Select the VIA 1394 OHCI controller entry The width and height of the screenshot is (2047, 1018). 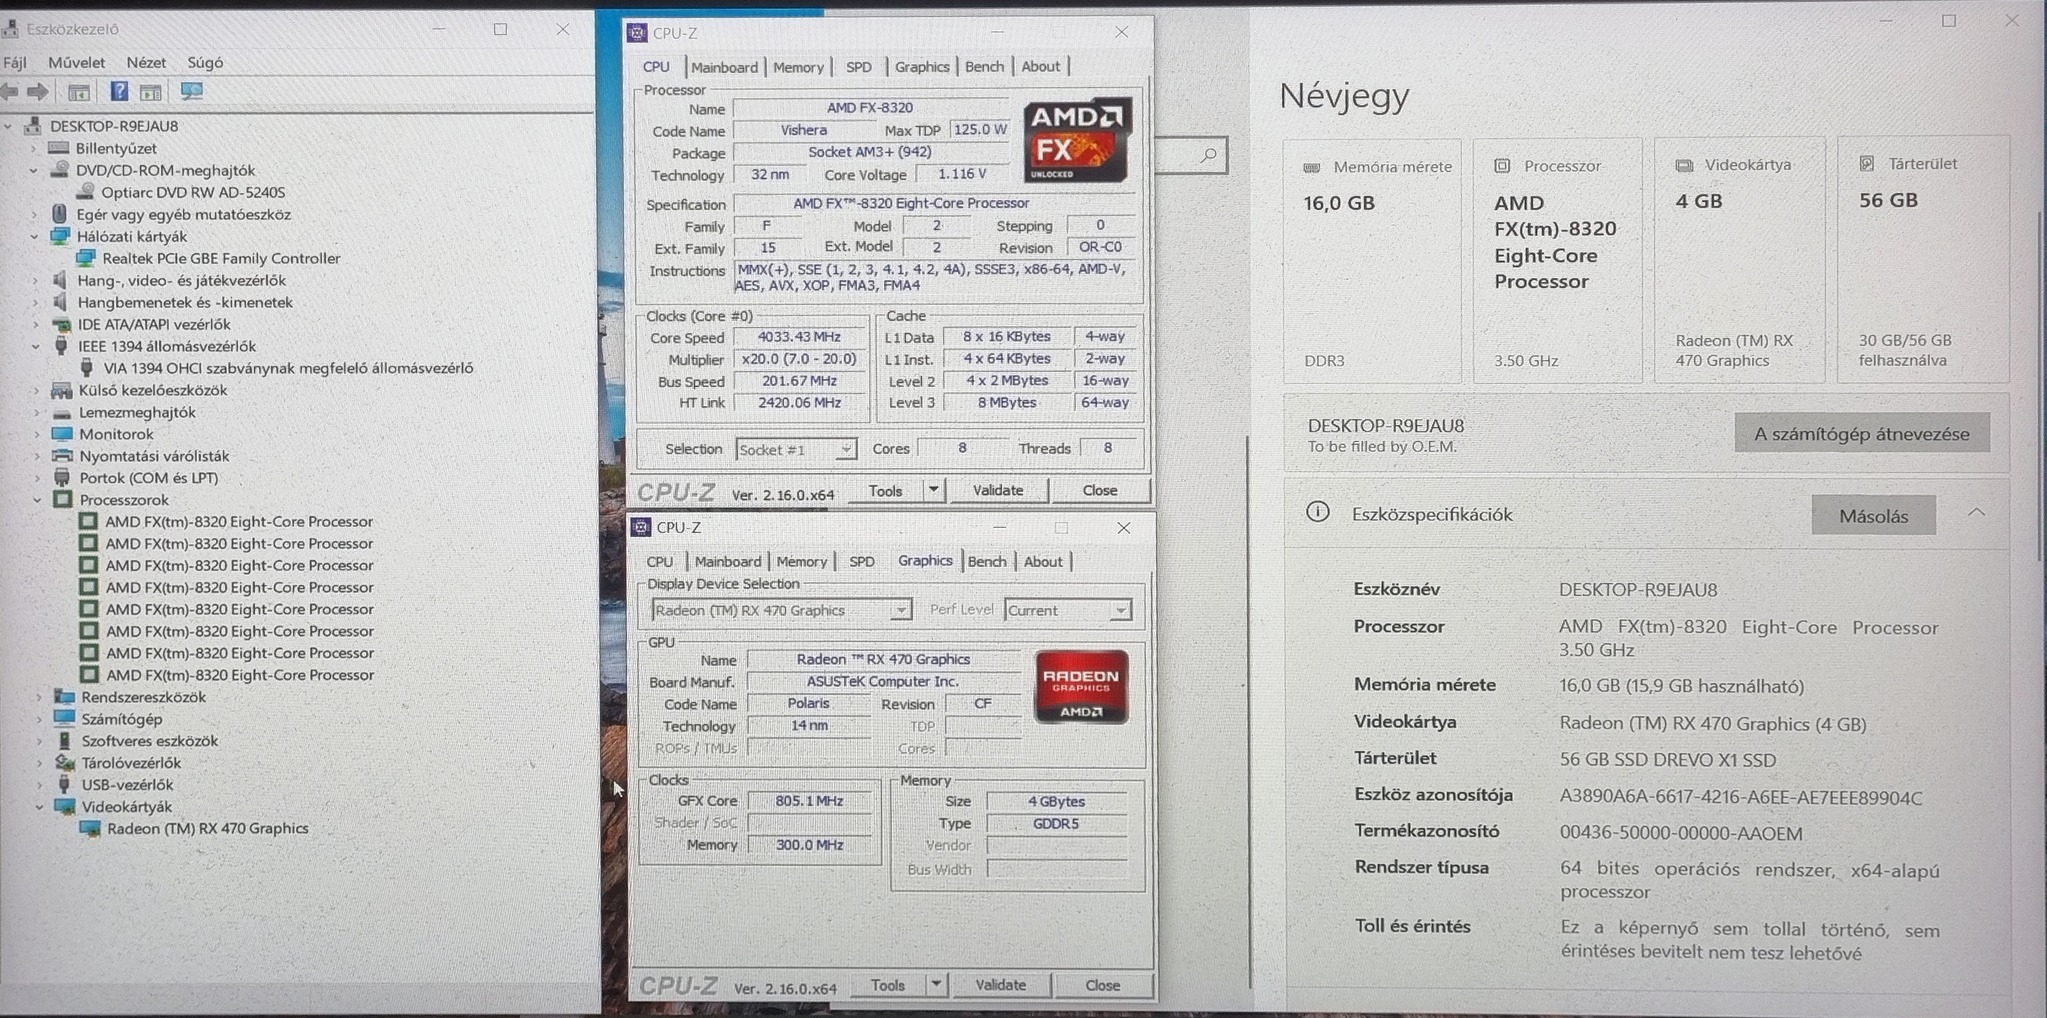pyautogui.click(x=288, y=368)
